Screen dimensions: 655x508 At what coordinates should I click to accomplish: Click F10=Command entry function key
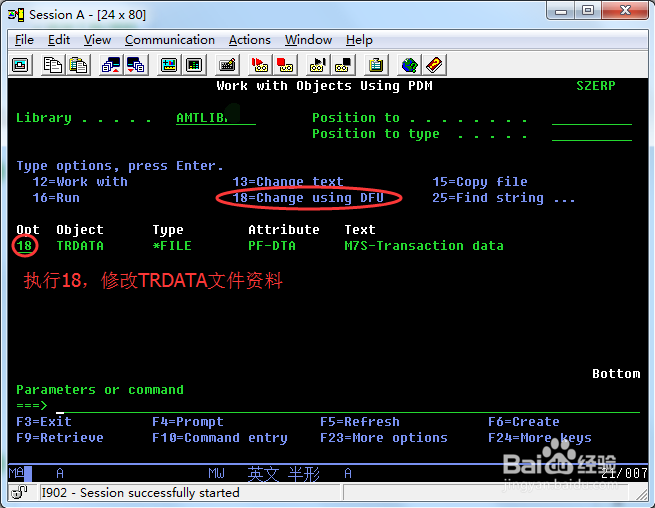[220, 438]
